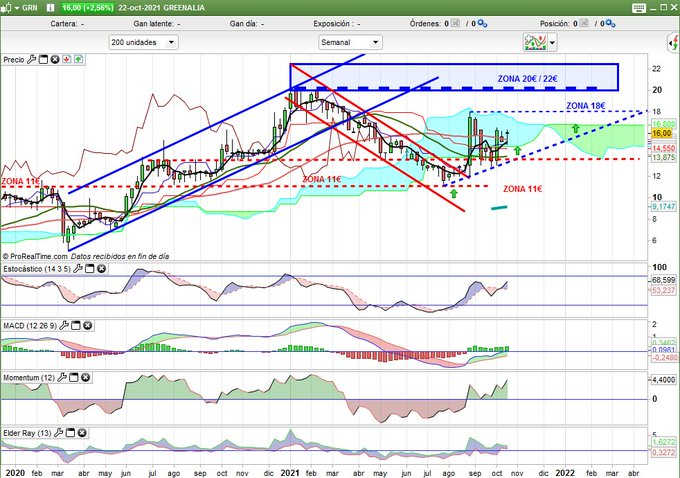This screenshot has width=680, height=478.
Task: Open the Órdenes list icon
Action: [455, 23]
